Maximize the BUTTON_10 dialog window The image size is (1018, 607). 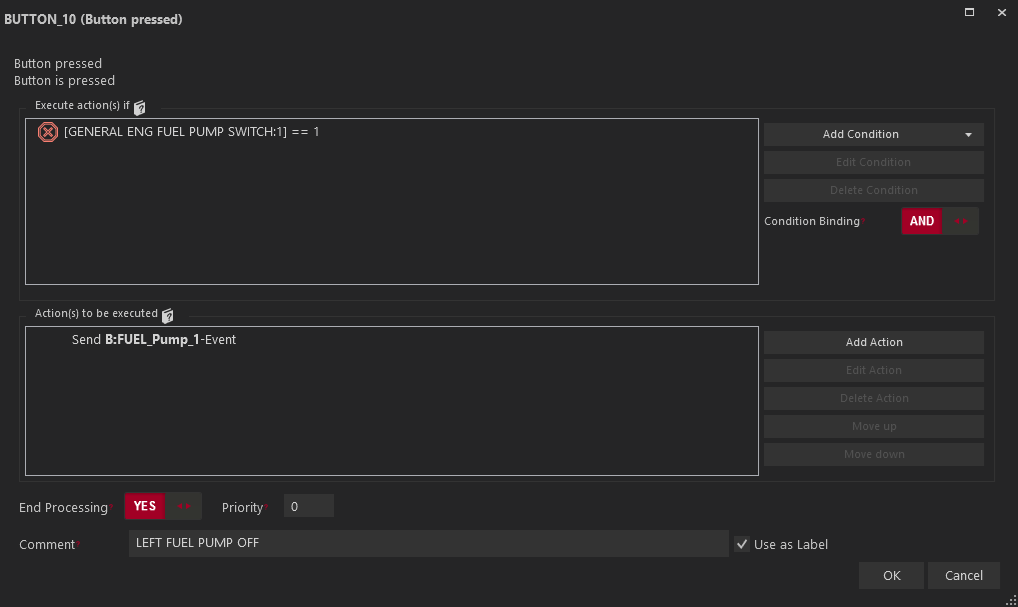(x=969, y=13)
